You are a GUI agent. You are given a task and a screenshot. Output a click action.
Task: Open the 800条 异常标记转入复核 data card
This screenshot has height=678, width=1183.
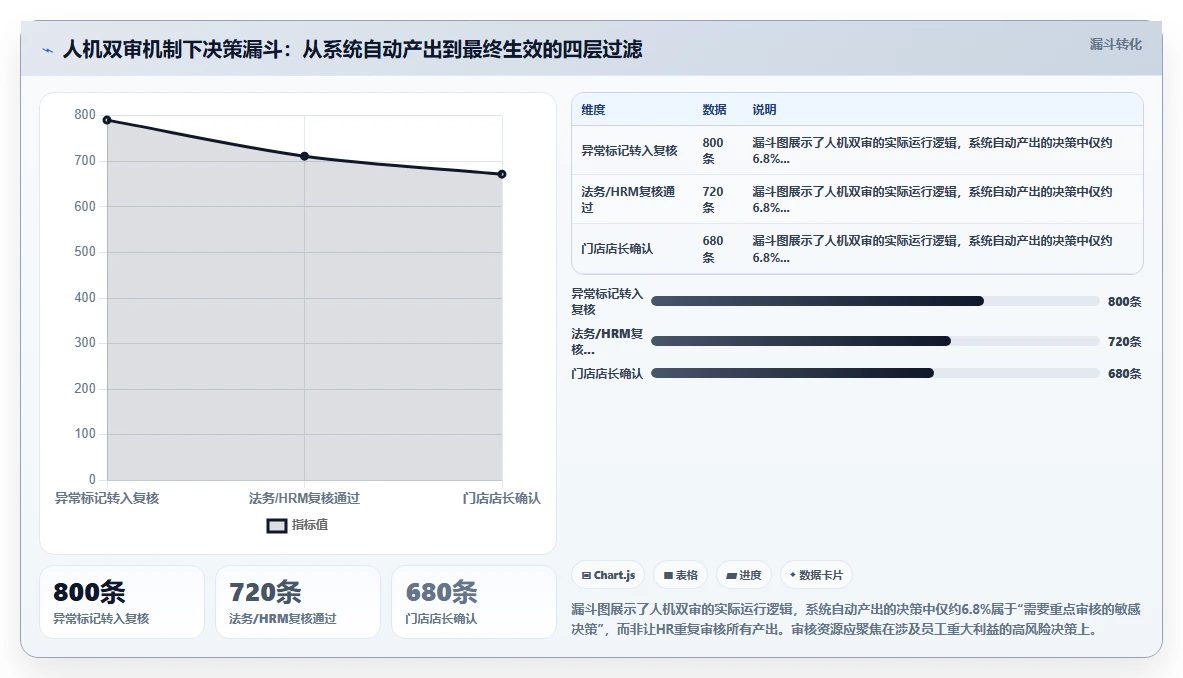[121, 602]
